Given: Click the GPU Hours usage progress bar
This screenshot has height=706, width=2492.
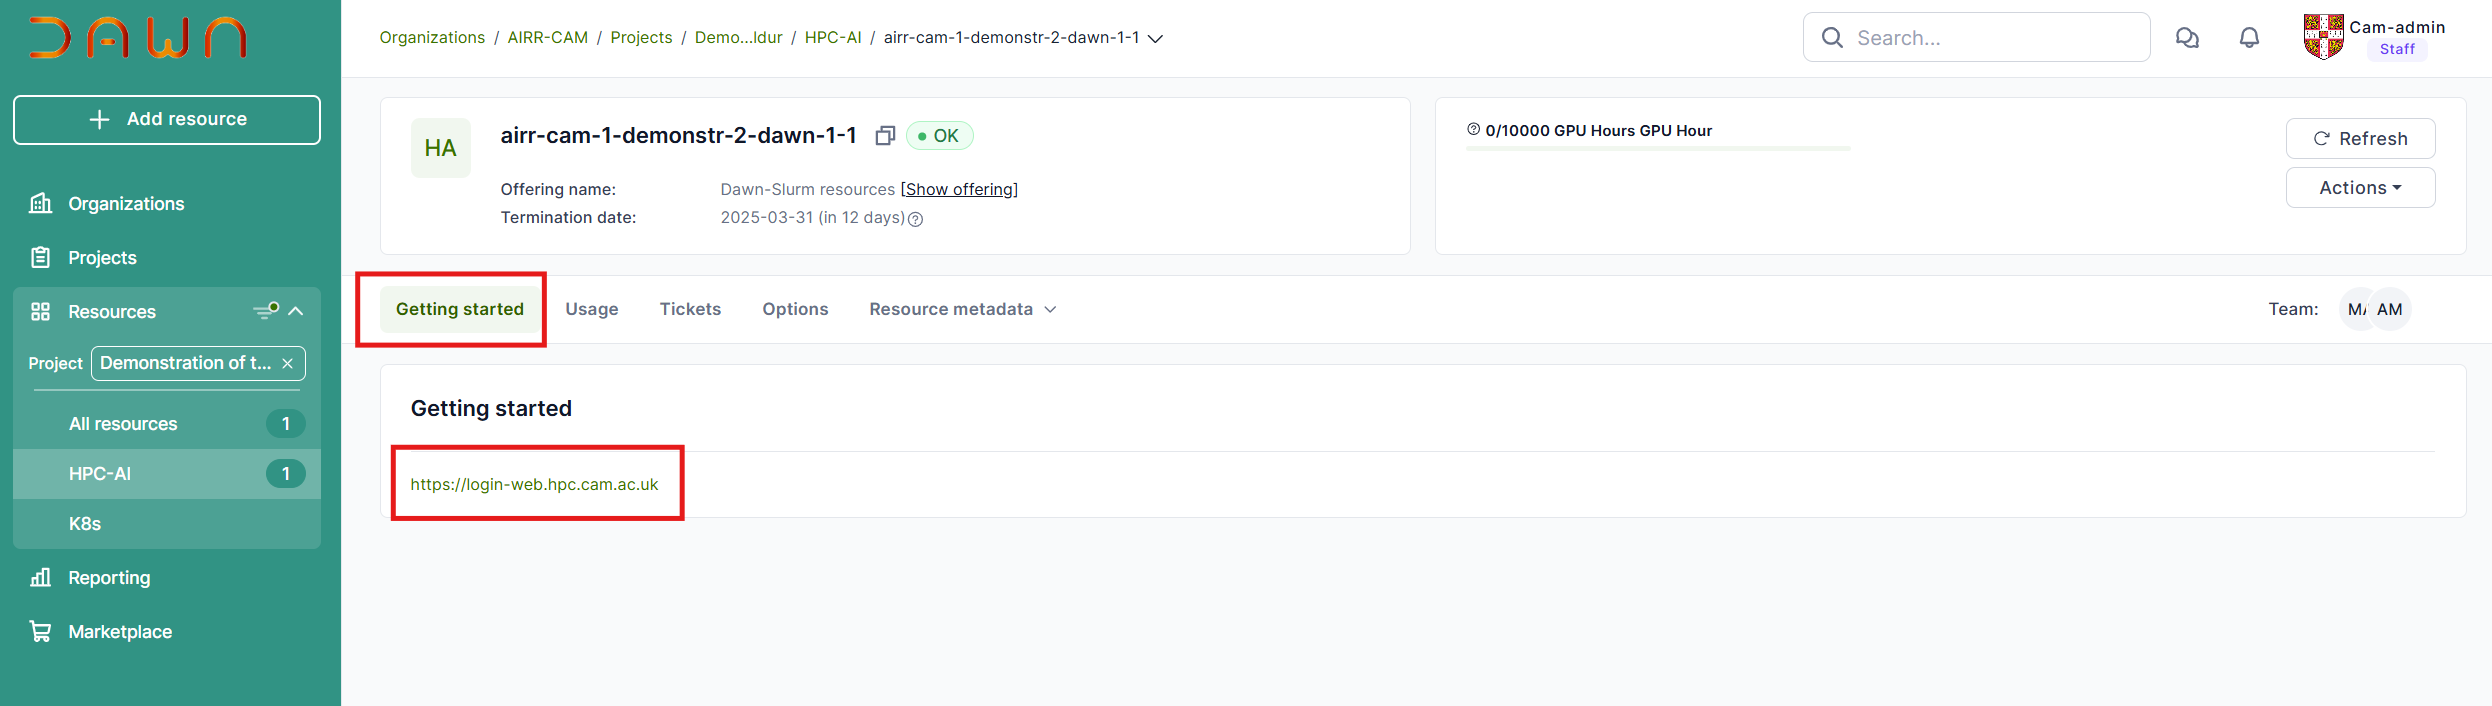Looking at the screenshot, I should click(1657, 149).
